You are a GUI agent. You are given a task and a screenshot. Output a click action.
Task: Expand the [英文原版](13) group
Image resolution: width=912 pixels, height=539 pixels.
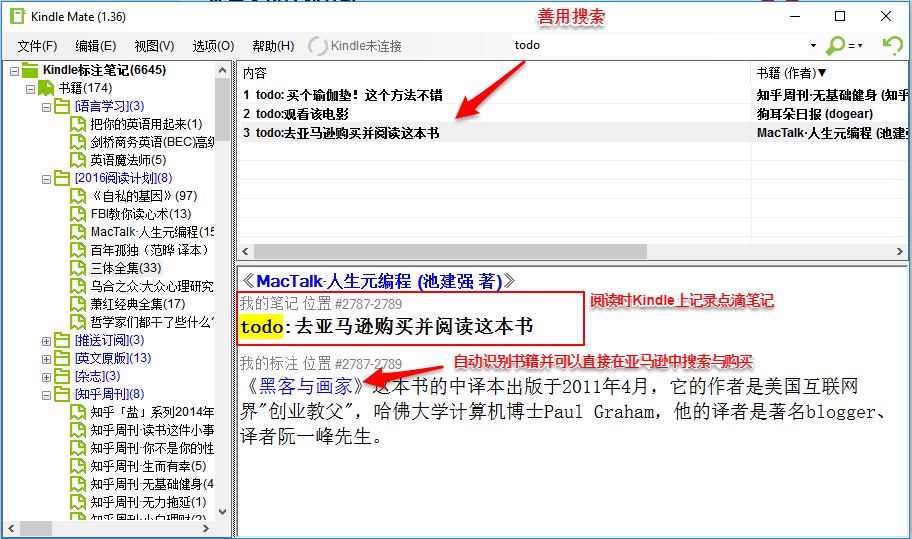click(46, 360)
